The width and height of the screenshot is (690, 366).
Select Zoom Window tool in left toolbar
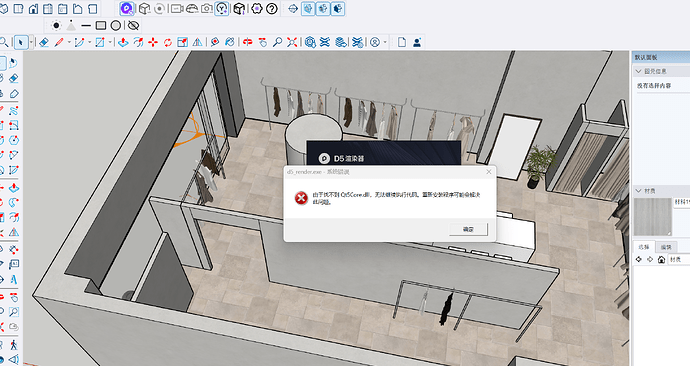[14, 312]
